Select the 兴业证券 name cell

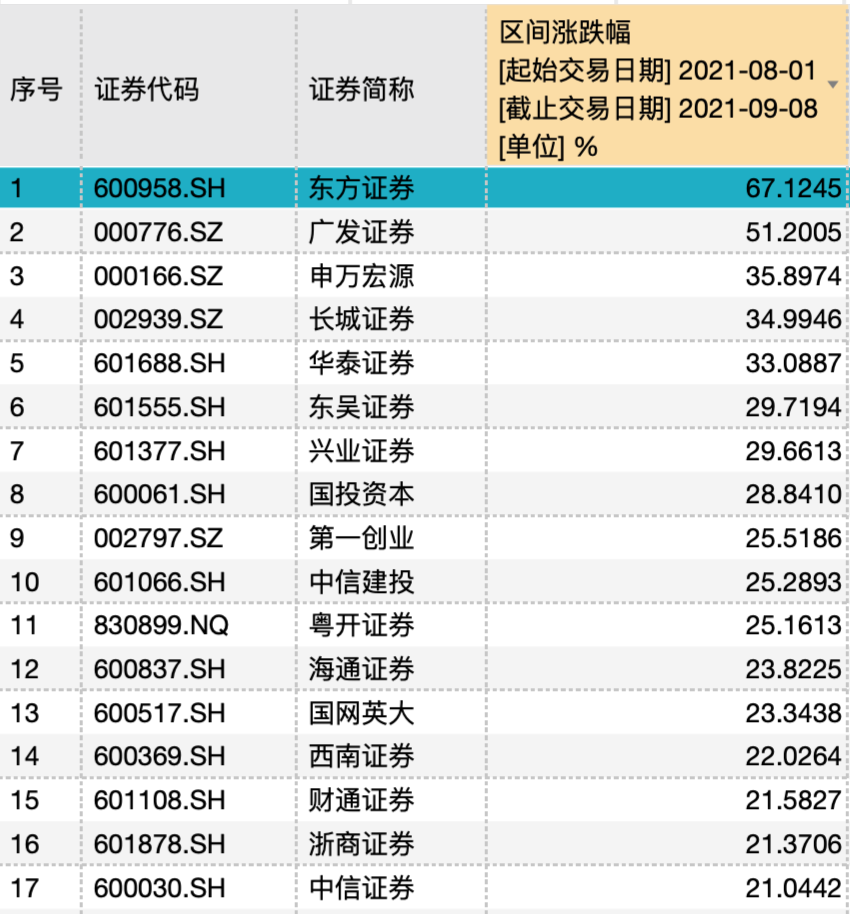click(x=361, y=451)
